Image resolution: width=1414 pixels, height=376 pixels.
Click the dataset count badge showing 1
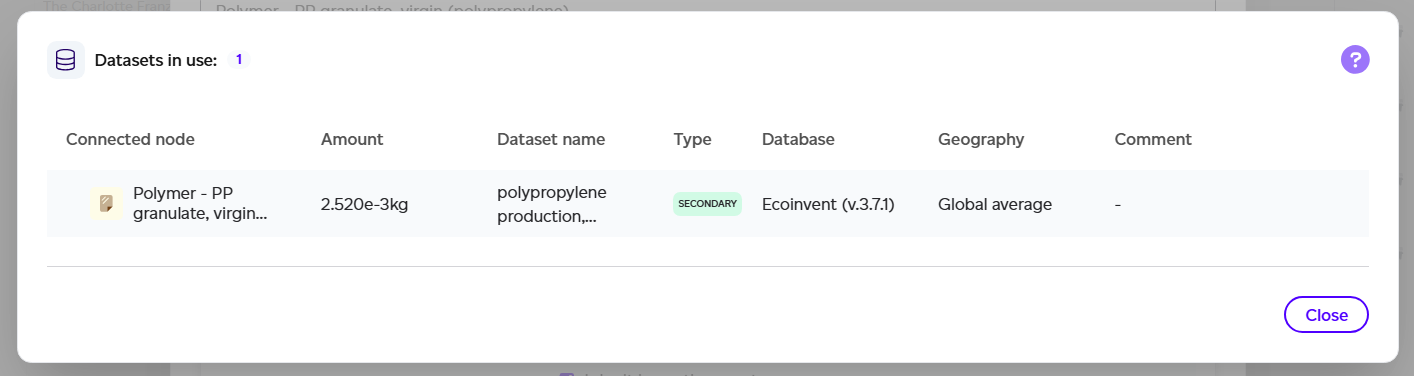[239, 60]
